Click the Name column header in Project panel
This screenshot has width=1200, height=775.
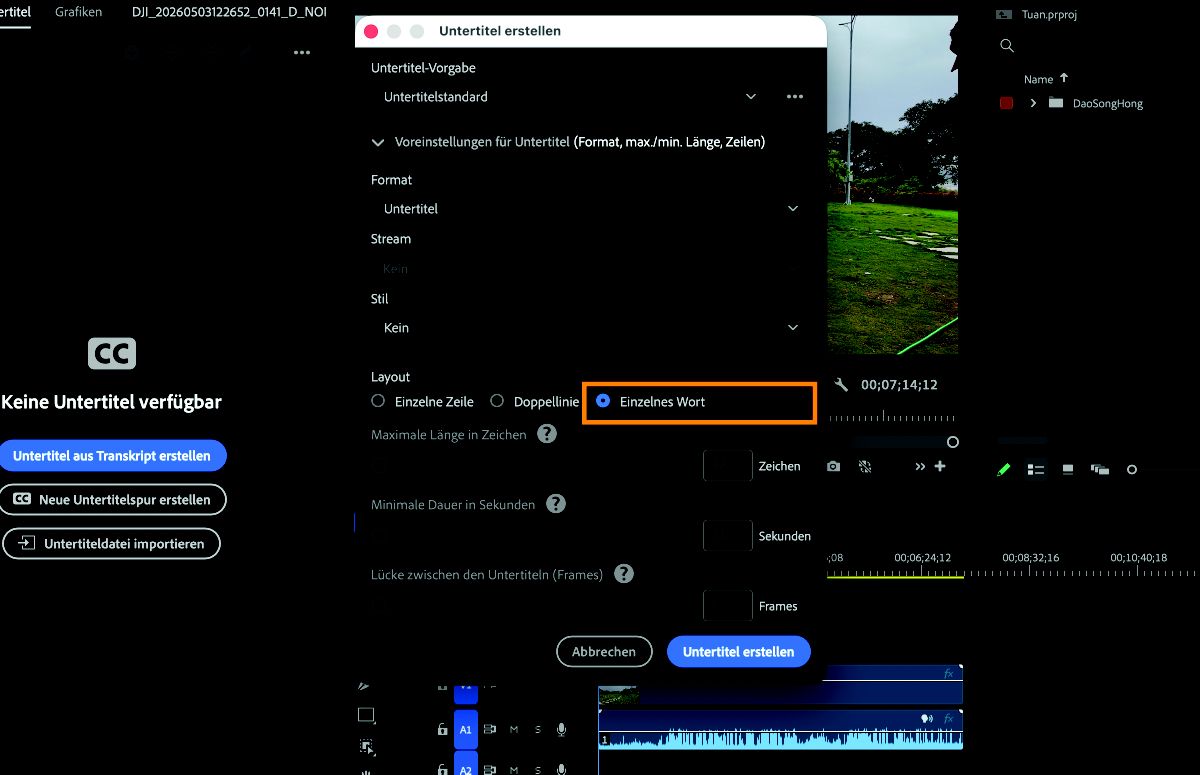click(1038, 79)
